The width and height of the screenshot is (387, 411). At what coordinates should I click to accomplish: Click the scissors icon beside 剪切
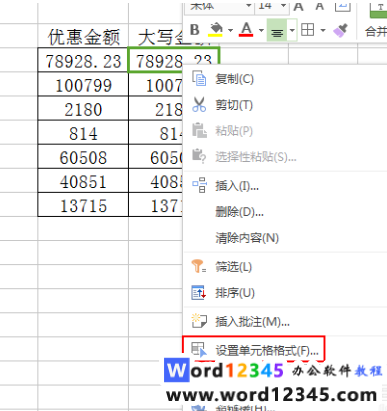coord(199,105)
